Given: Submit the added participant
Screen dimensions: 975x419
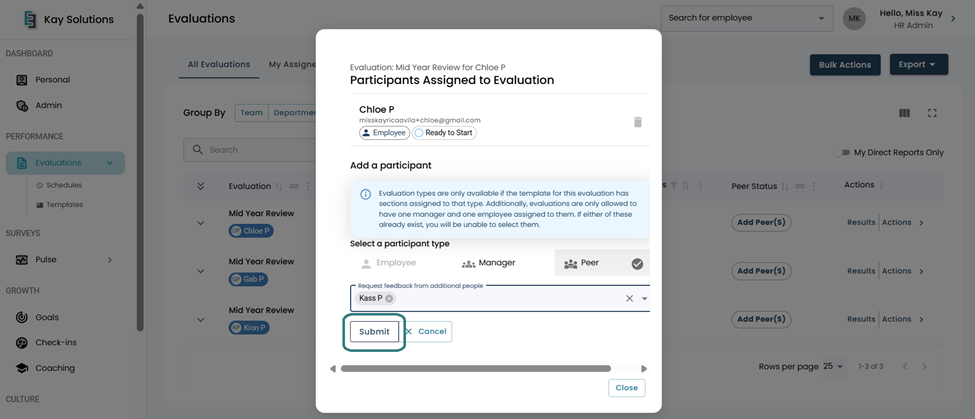Looking at the screenshot, I should tap(374, 331).
